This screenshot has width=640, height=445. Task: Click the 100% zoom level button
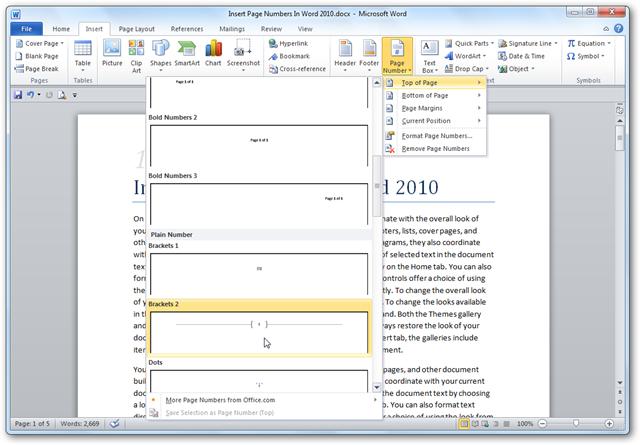pos(524,424)
